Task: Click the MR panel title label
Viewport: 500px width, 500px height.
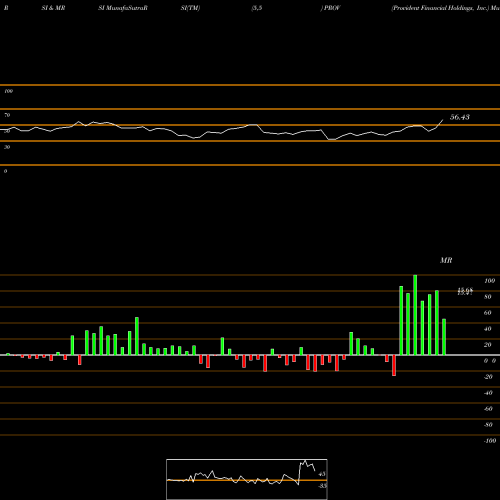Action: [x=446, y=260]
